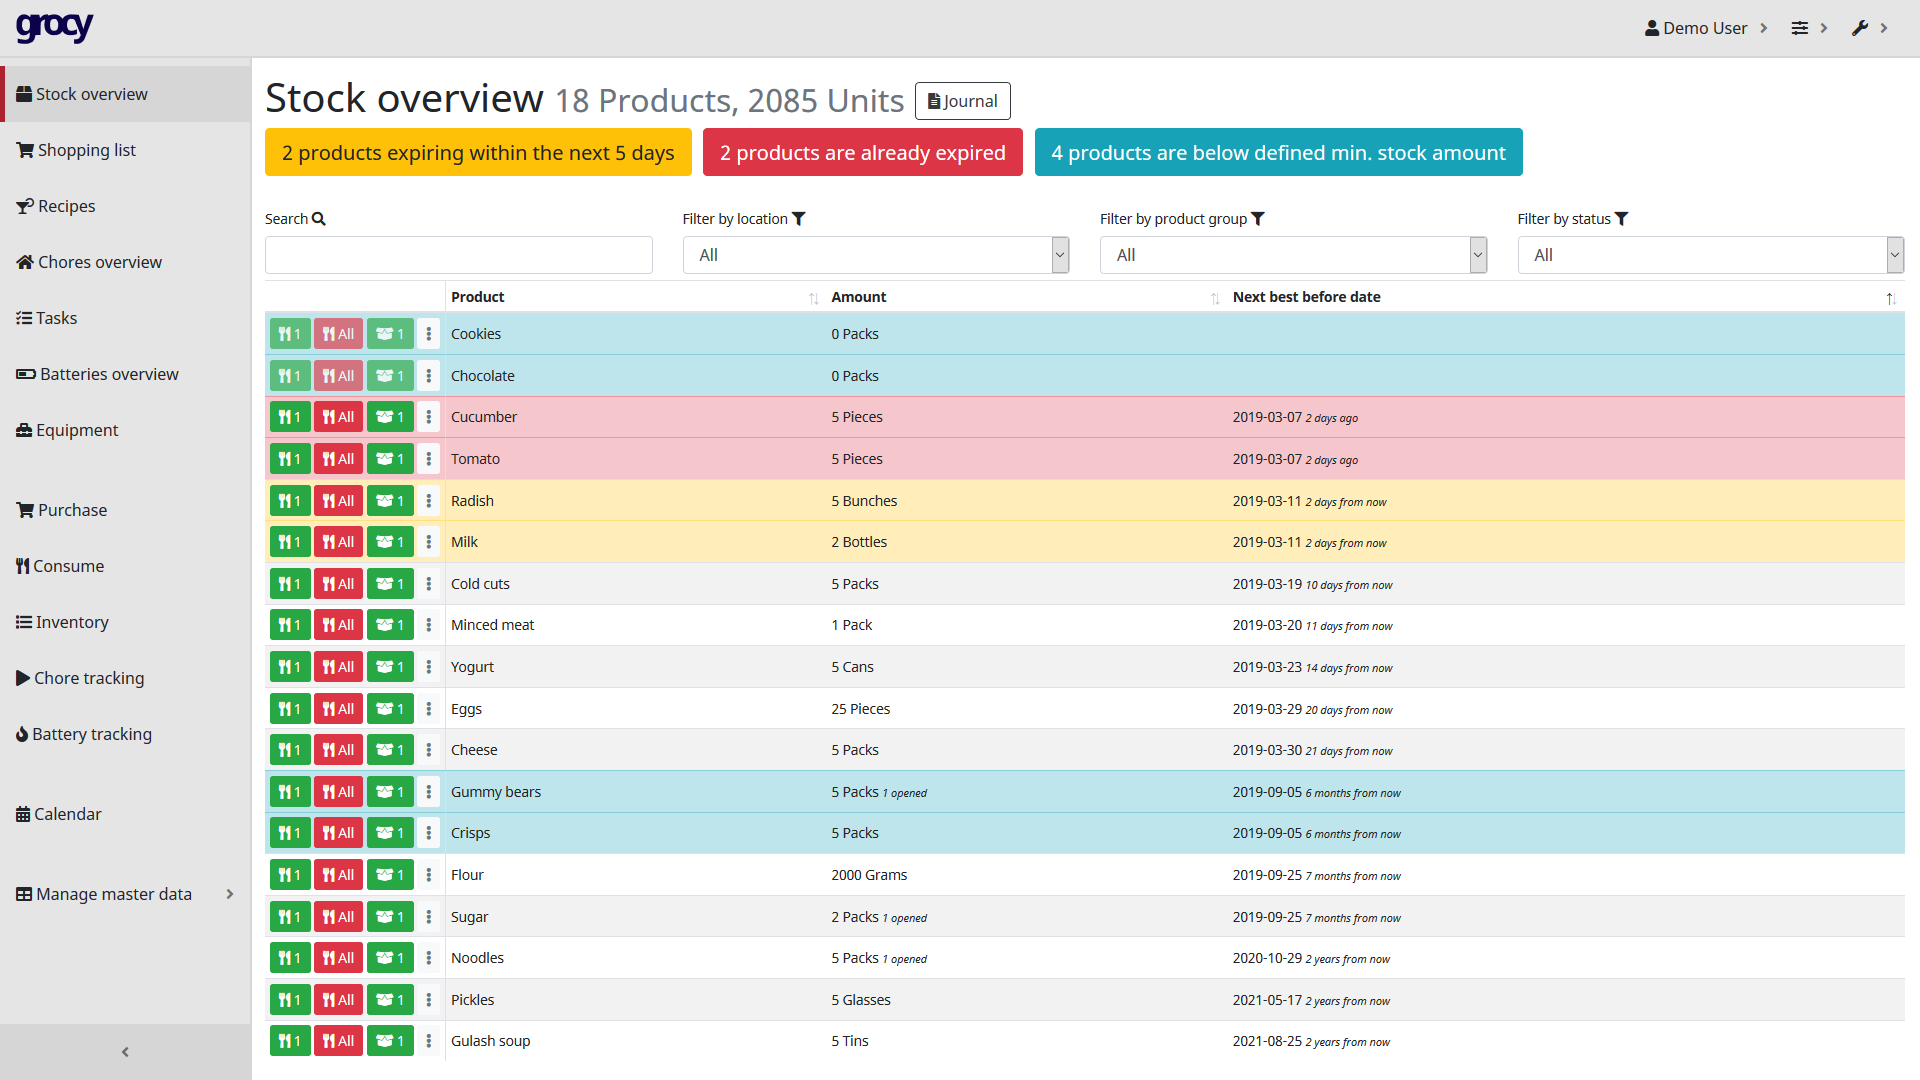Viewport: 1920px width, 1080px height.
Task: Click the already expired products banner
Action: pos(862,152)
